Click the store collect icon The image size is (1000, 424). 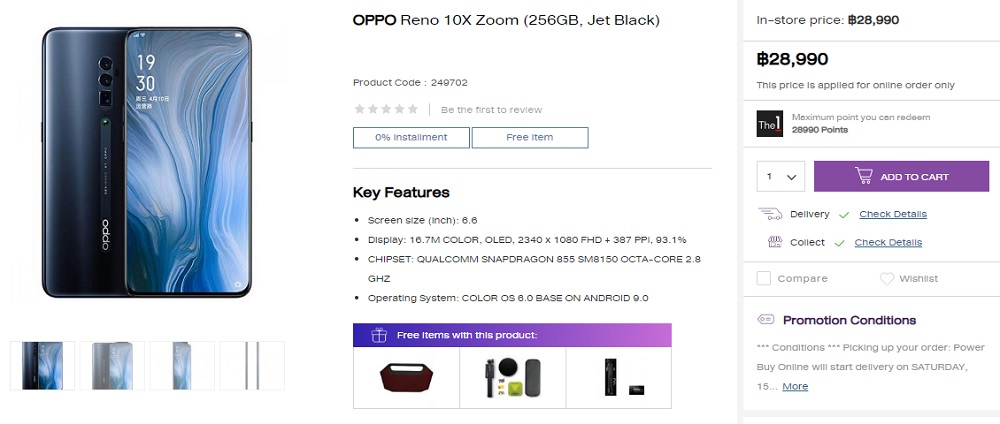click(x=774, y=242)
